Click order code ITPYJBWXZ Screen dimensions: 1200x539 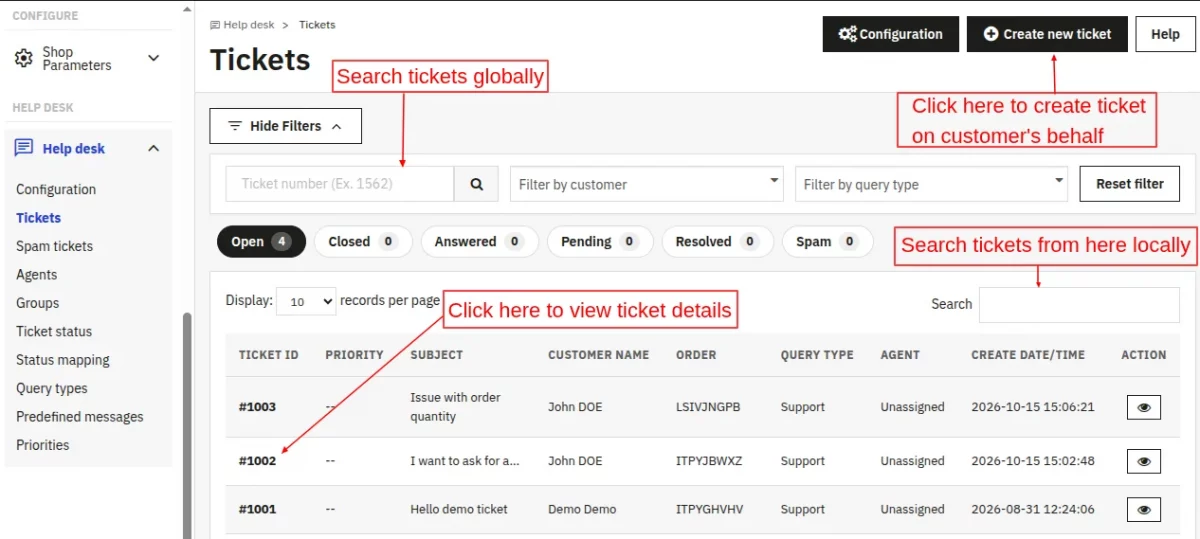coord(709,461)
